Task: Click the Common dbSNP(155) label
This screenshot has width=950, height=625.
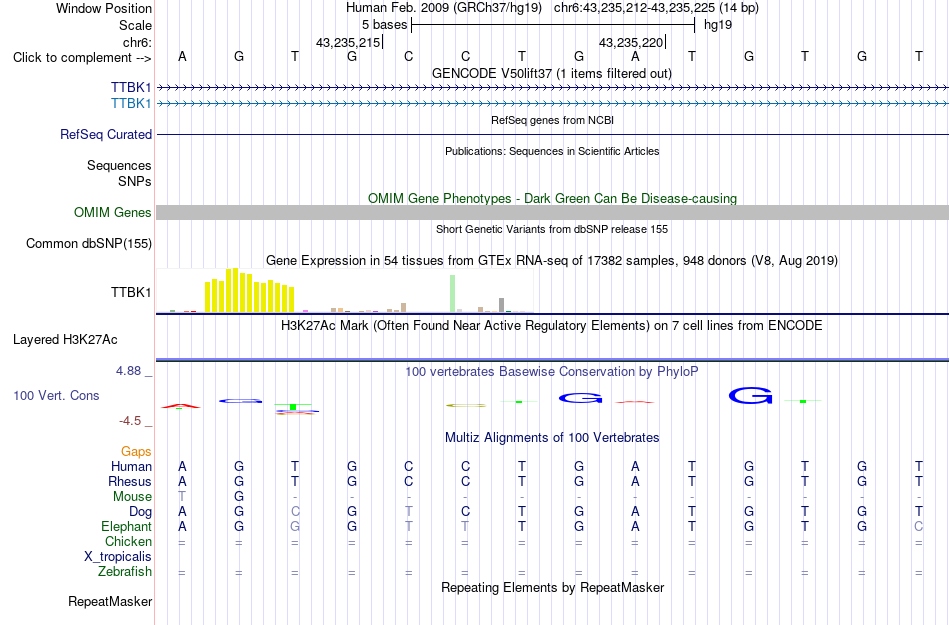Action: point(88,243)
